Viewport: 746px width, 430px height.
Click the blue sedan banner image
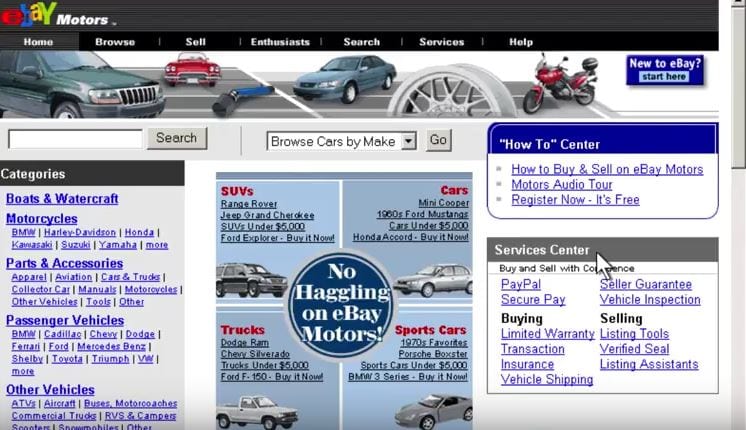(x=344, y=78)
